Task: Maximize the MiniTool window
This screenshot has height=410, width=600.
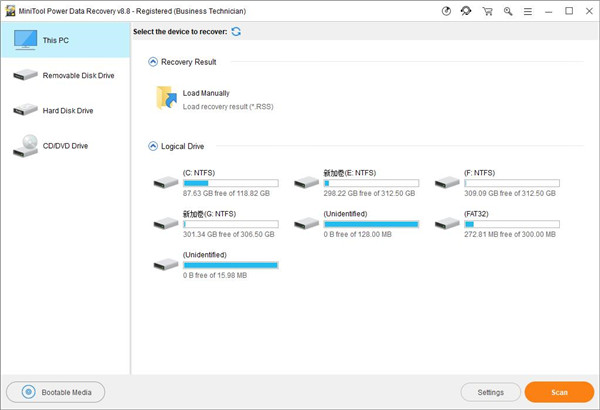Action: (569, 11)
